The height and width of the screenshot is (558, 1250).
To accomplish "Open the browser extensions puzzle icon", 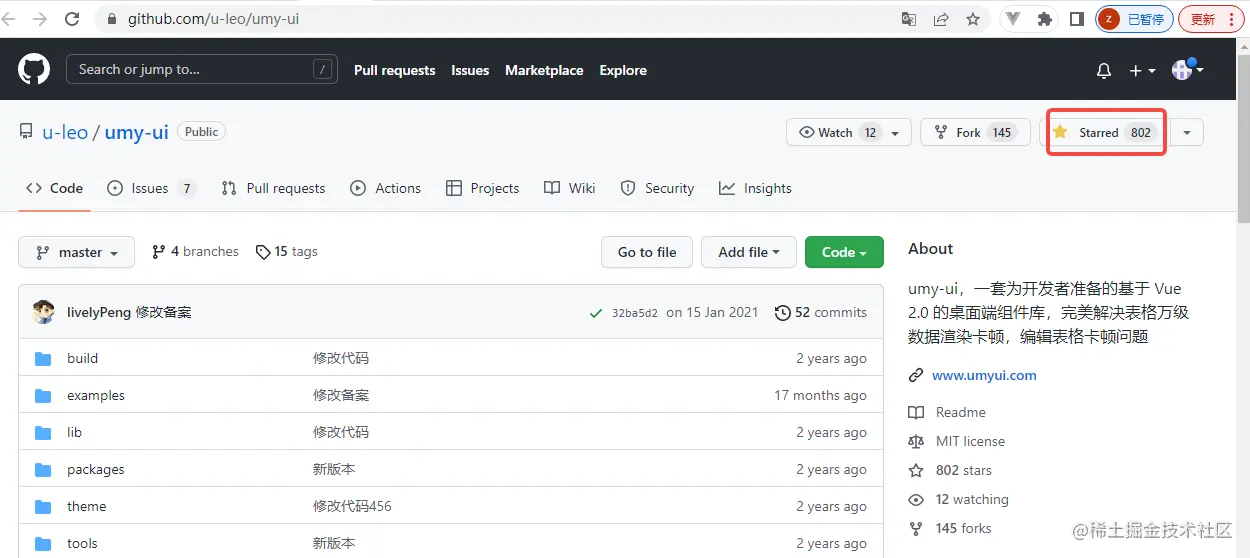I will click(1045, 19).
